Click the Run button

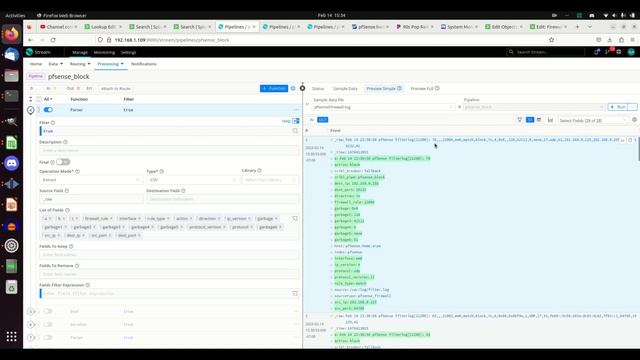(618, 107)
